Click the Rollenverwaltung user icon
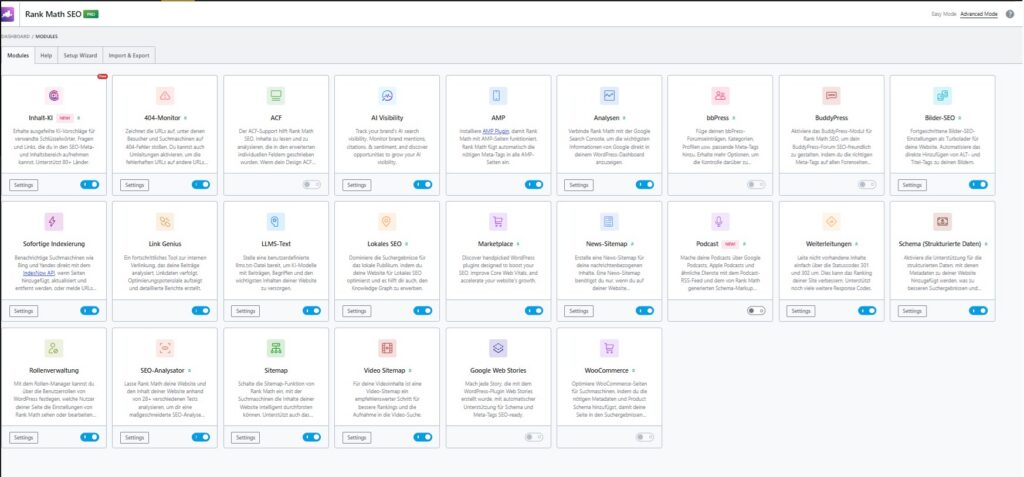The image size is (1024, 477). [54, 348]
